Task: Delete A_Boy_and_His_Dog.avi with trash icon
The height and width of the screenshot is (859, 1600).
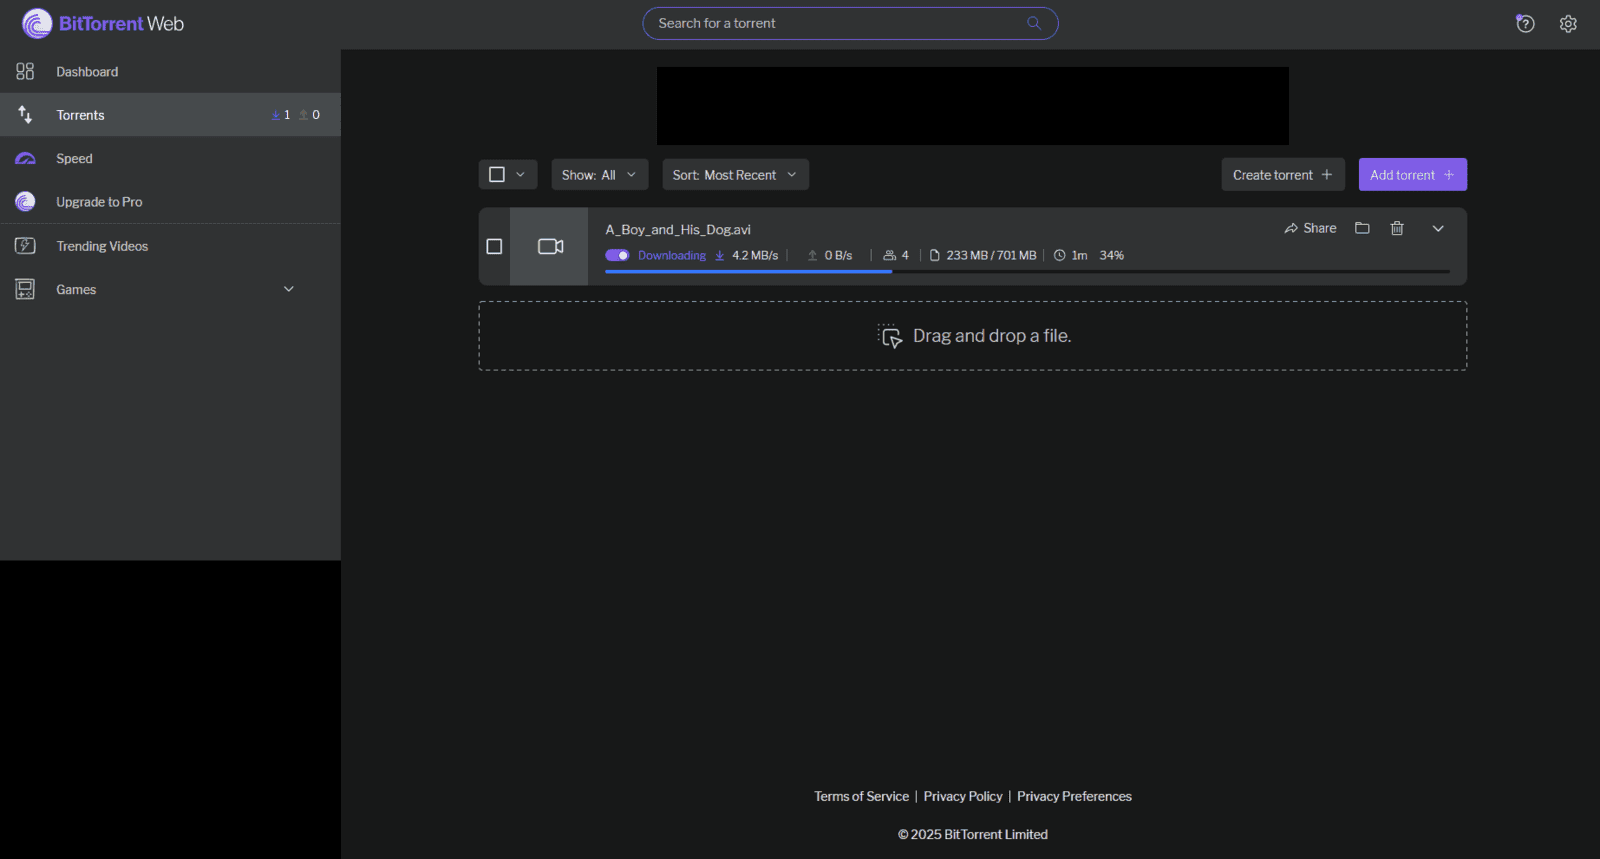Action: (1397, 228)
